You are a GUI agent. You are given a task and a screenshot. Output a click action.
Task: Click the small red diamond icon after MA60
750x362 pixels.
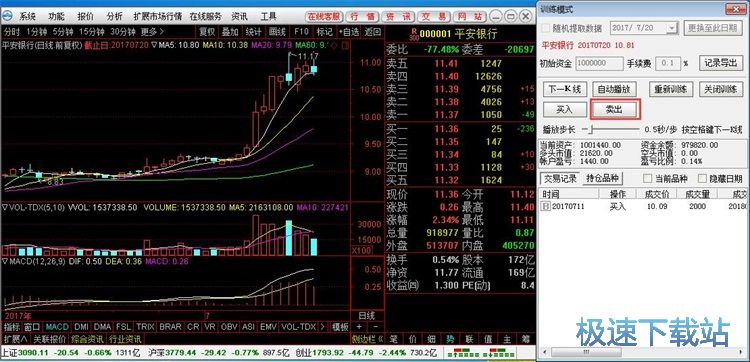pos(333,46)
